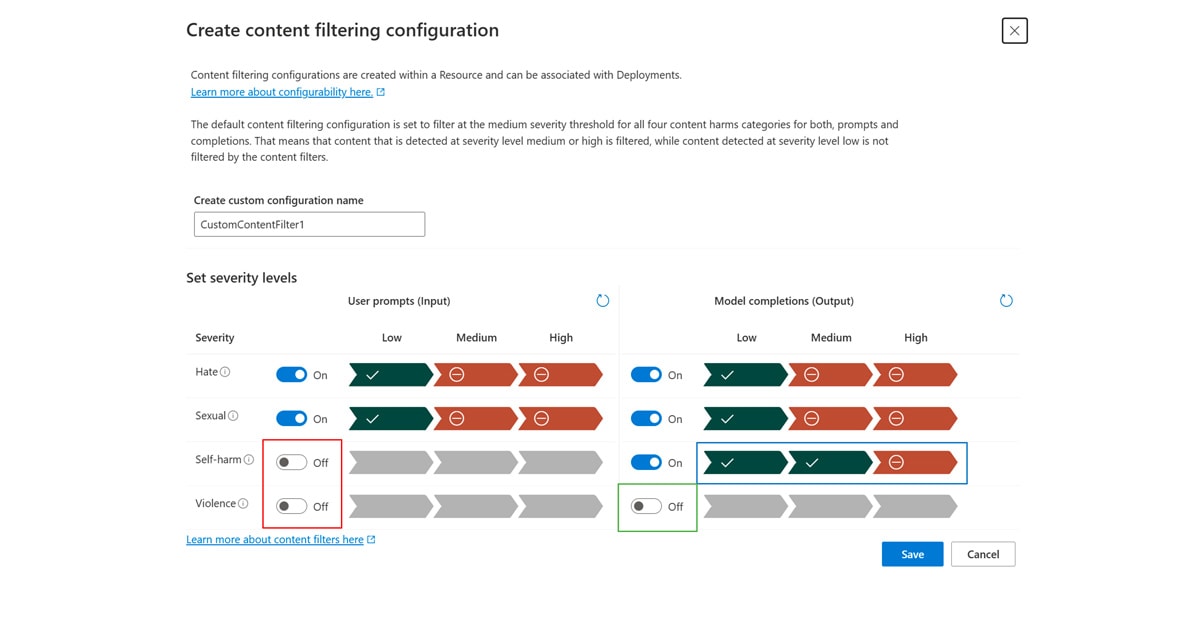Toggle Sexual filter for Model completions

tap(646, 418)
